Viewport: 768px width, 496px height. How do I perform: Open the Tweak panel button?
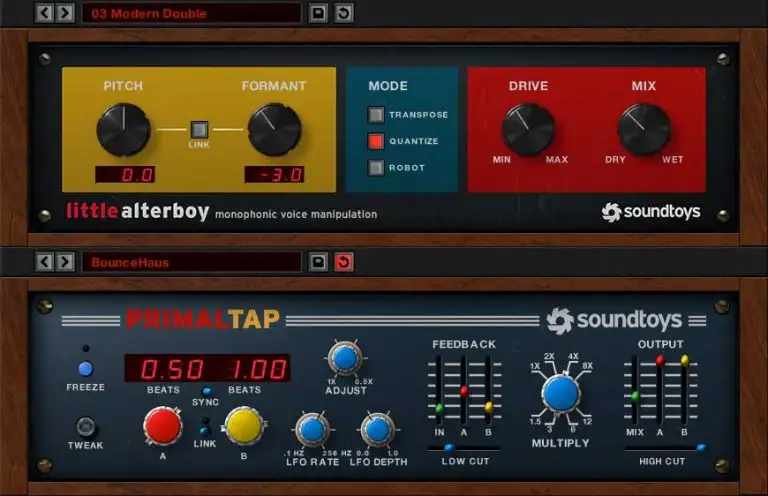tap(86, 426)
